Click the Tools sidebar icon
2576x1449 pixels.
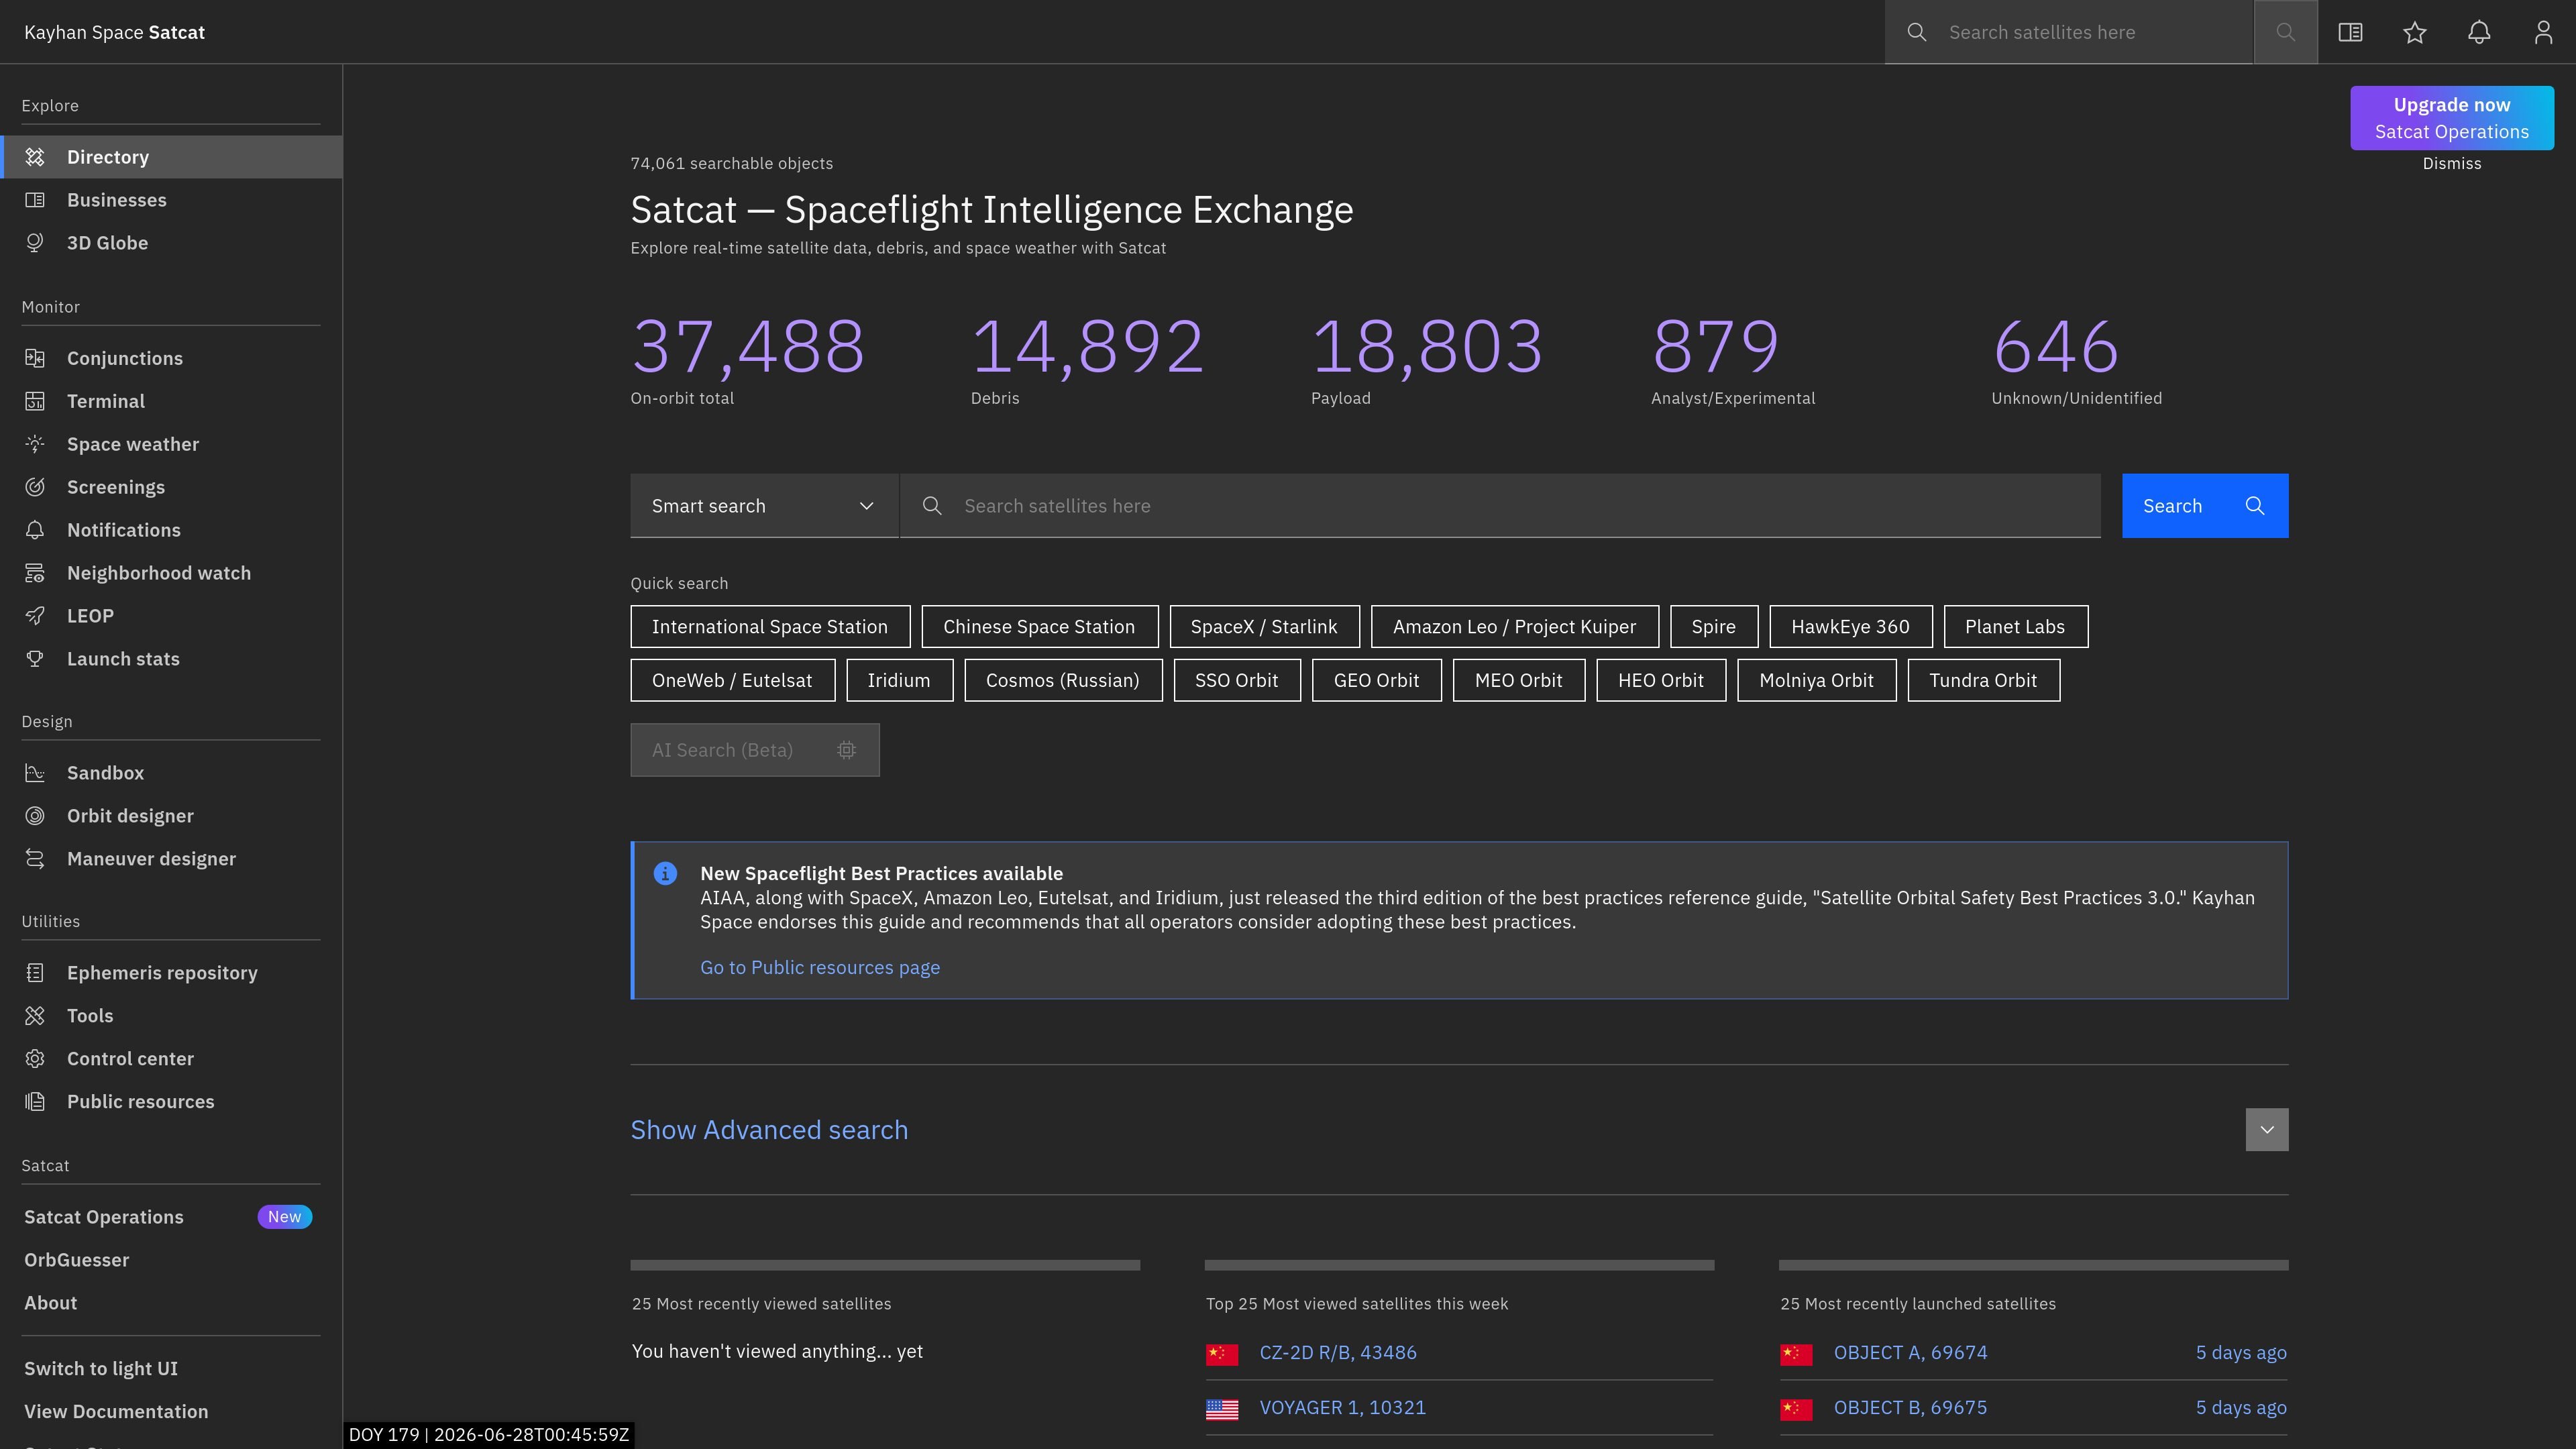coord(35,1016)
